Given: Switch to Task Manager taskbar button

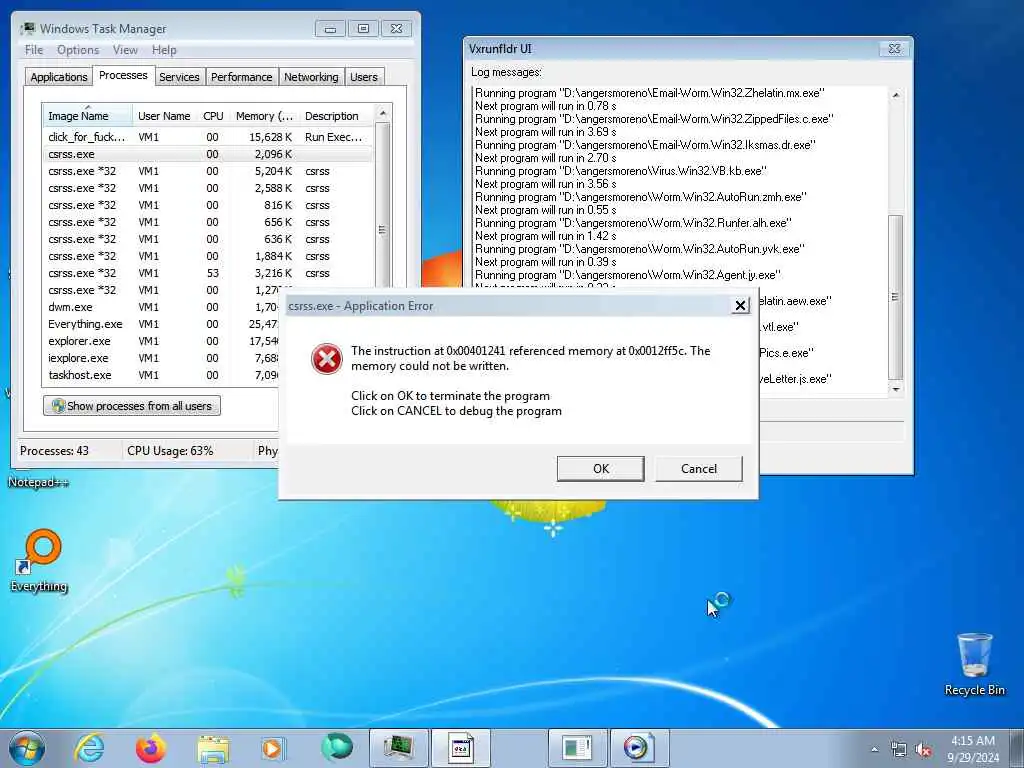Looking at the screenshot, I should click(398, 748).
